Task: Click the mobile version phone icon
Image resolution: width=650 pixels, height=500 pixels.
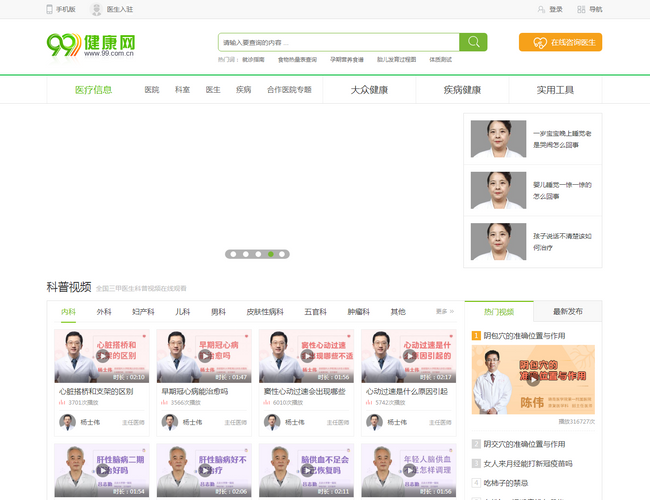Action: 50,9
